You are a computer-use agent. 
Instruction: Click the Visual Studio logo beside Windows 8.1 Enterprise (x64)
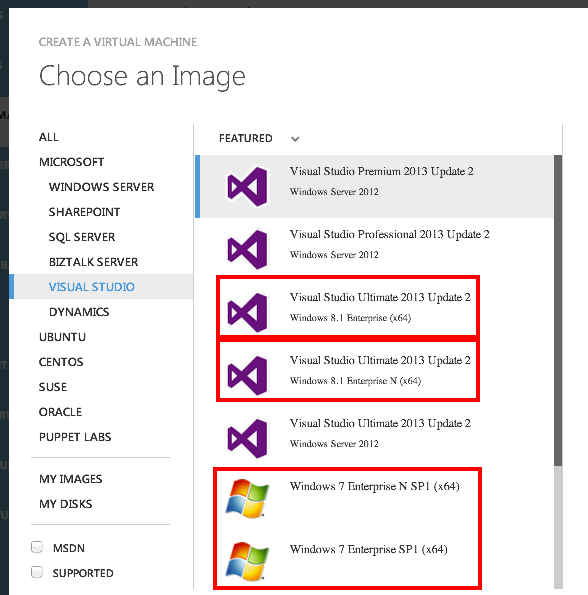pos(247,312)
